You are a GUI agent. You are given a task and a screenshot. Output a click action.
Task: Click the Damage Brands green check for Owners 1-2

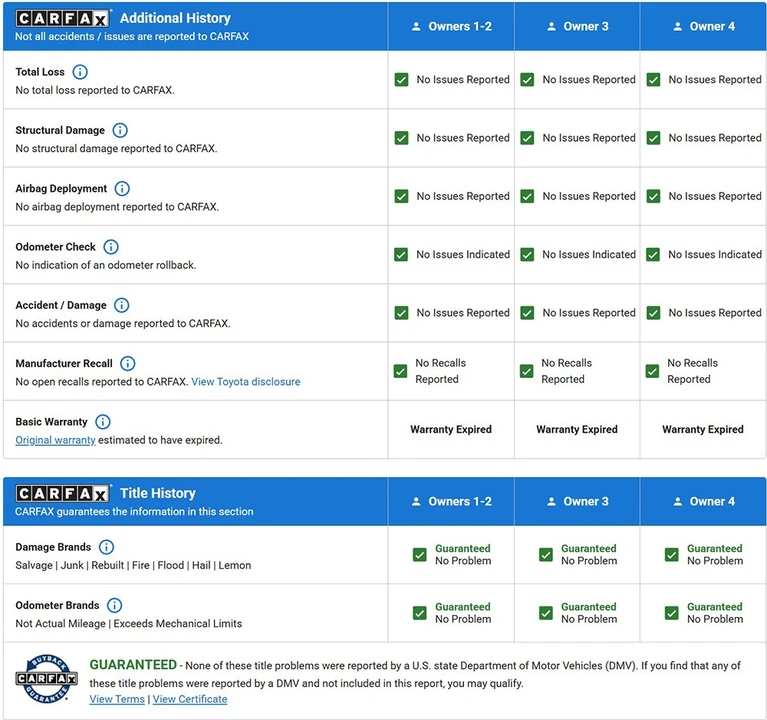420,555
